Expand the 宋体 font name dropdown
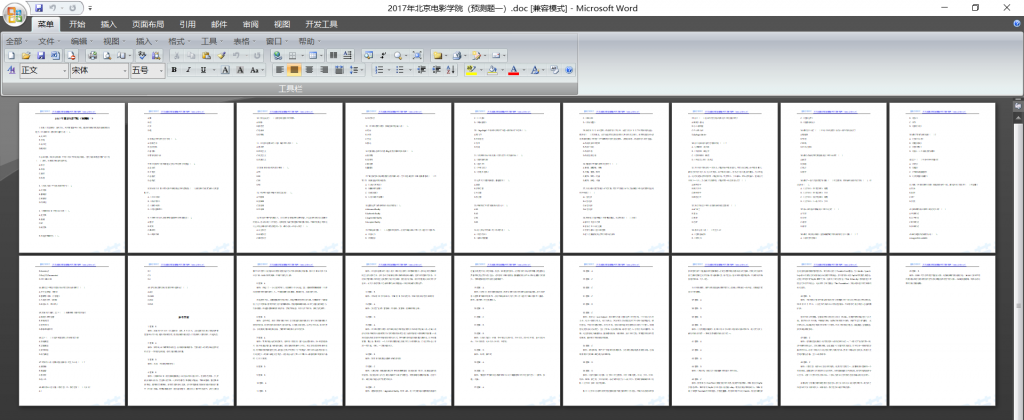Viewport: 1024px width, 420px height. tap(124, 71)
